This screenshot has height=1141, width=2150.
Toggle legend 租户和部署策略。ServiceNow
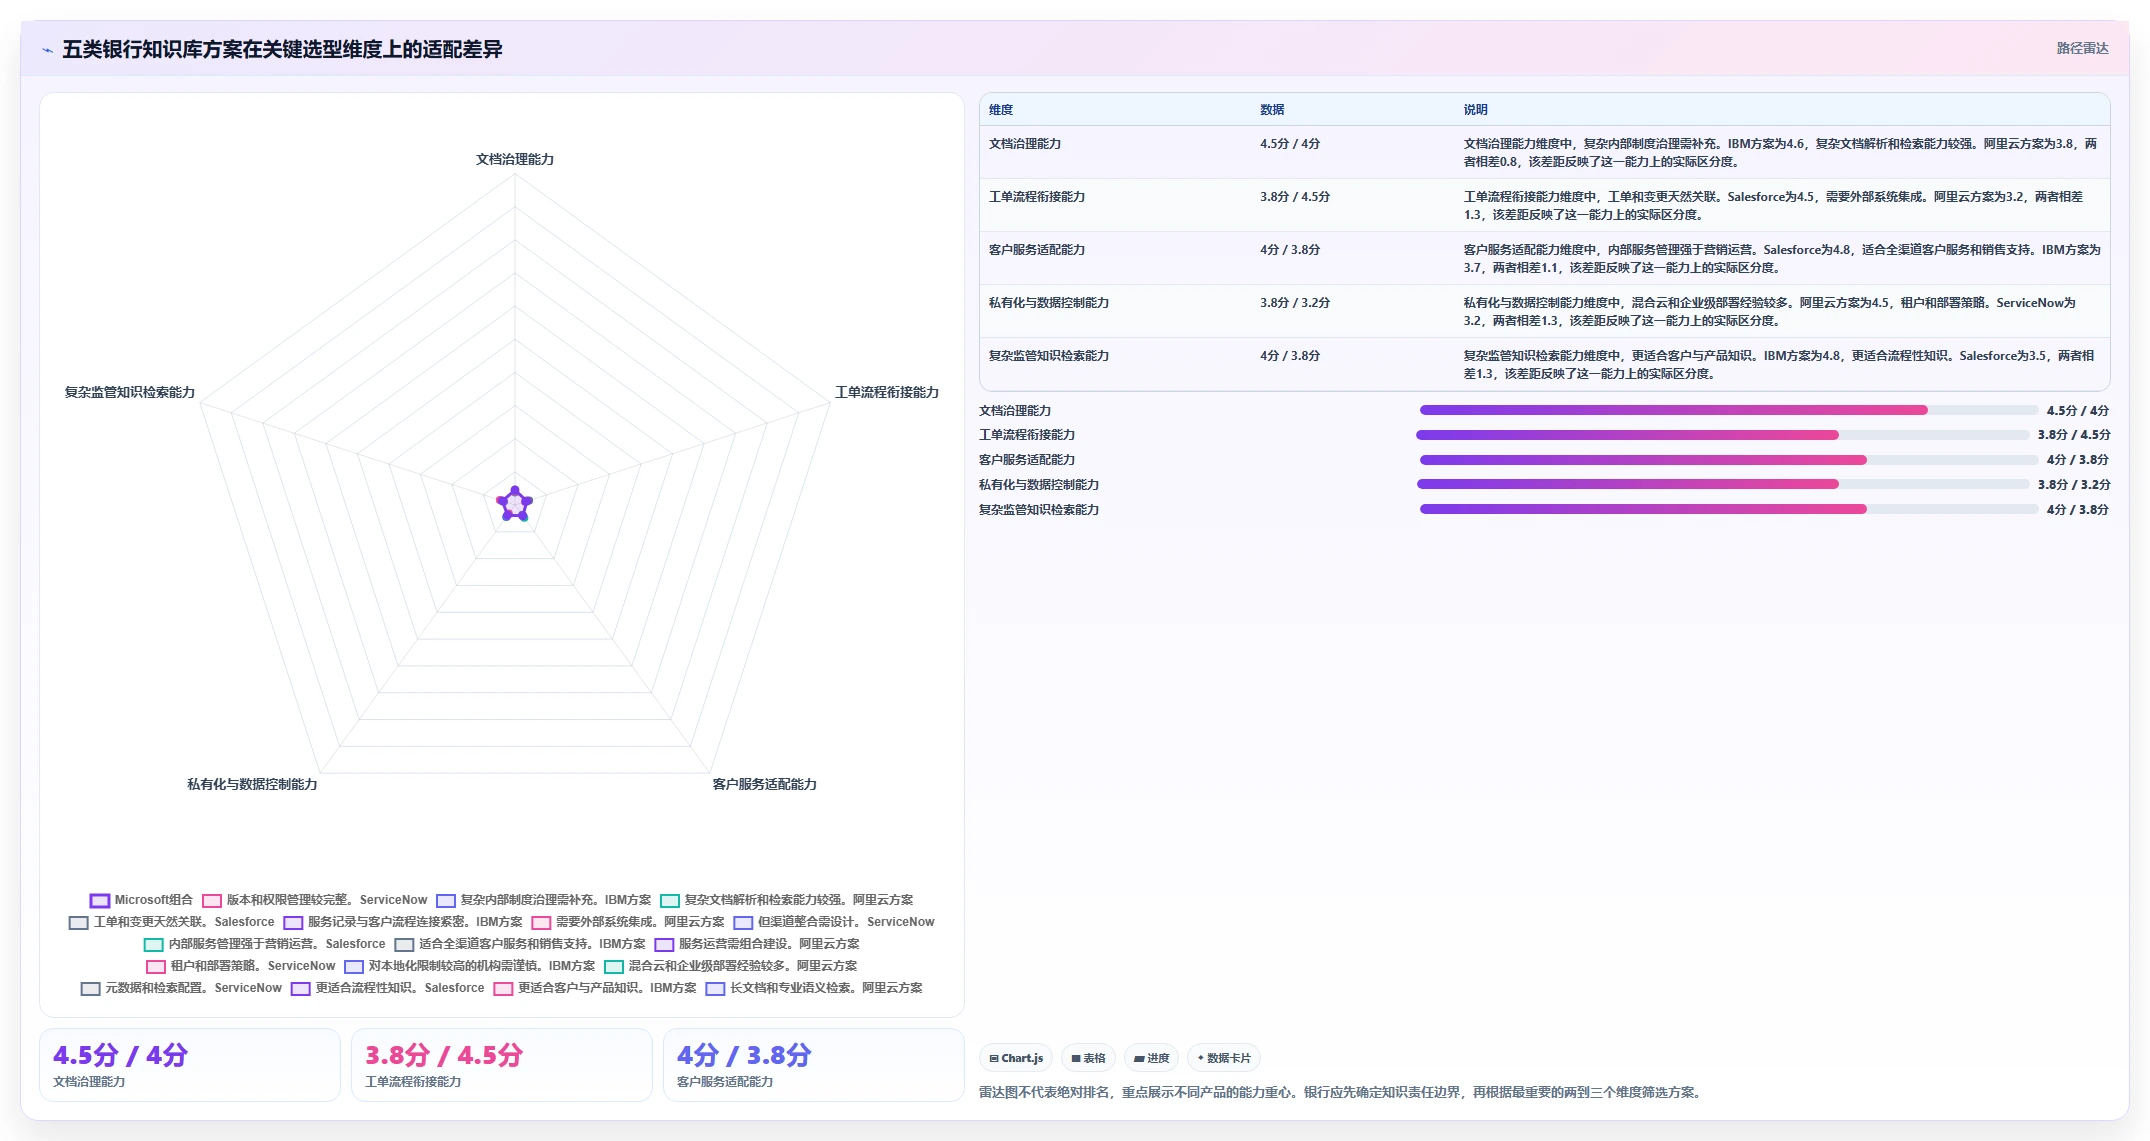click(x=240, y=966)
